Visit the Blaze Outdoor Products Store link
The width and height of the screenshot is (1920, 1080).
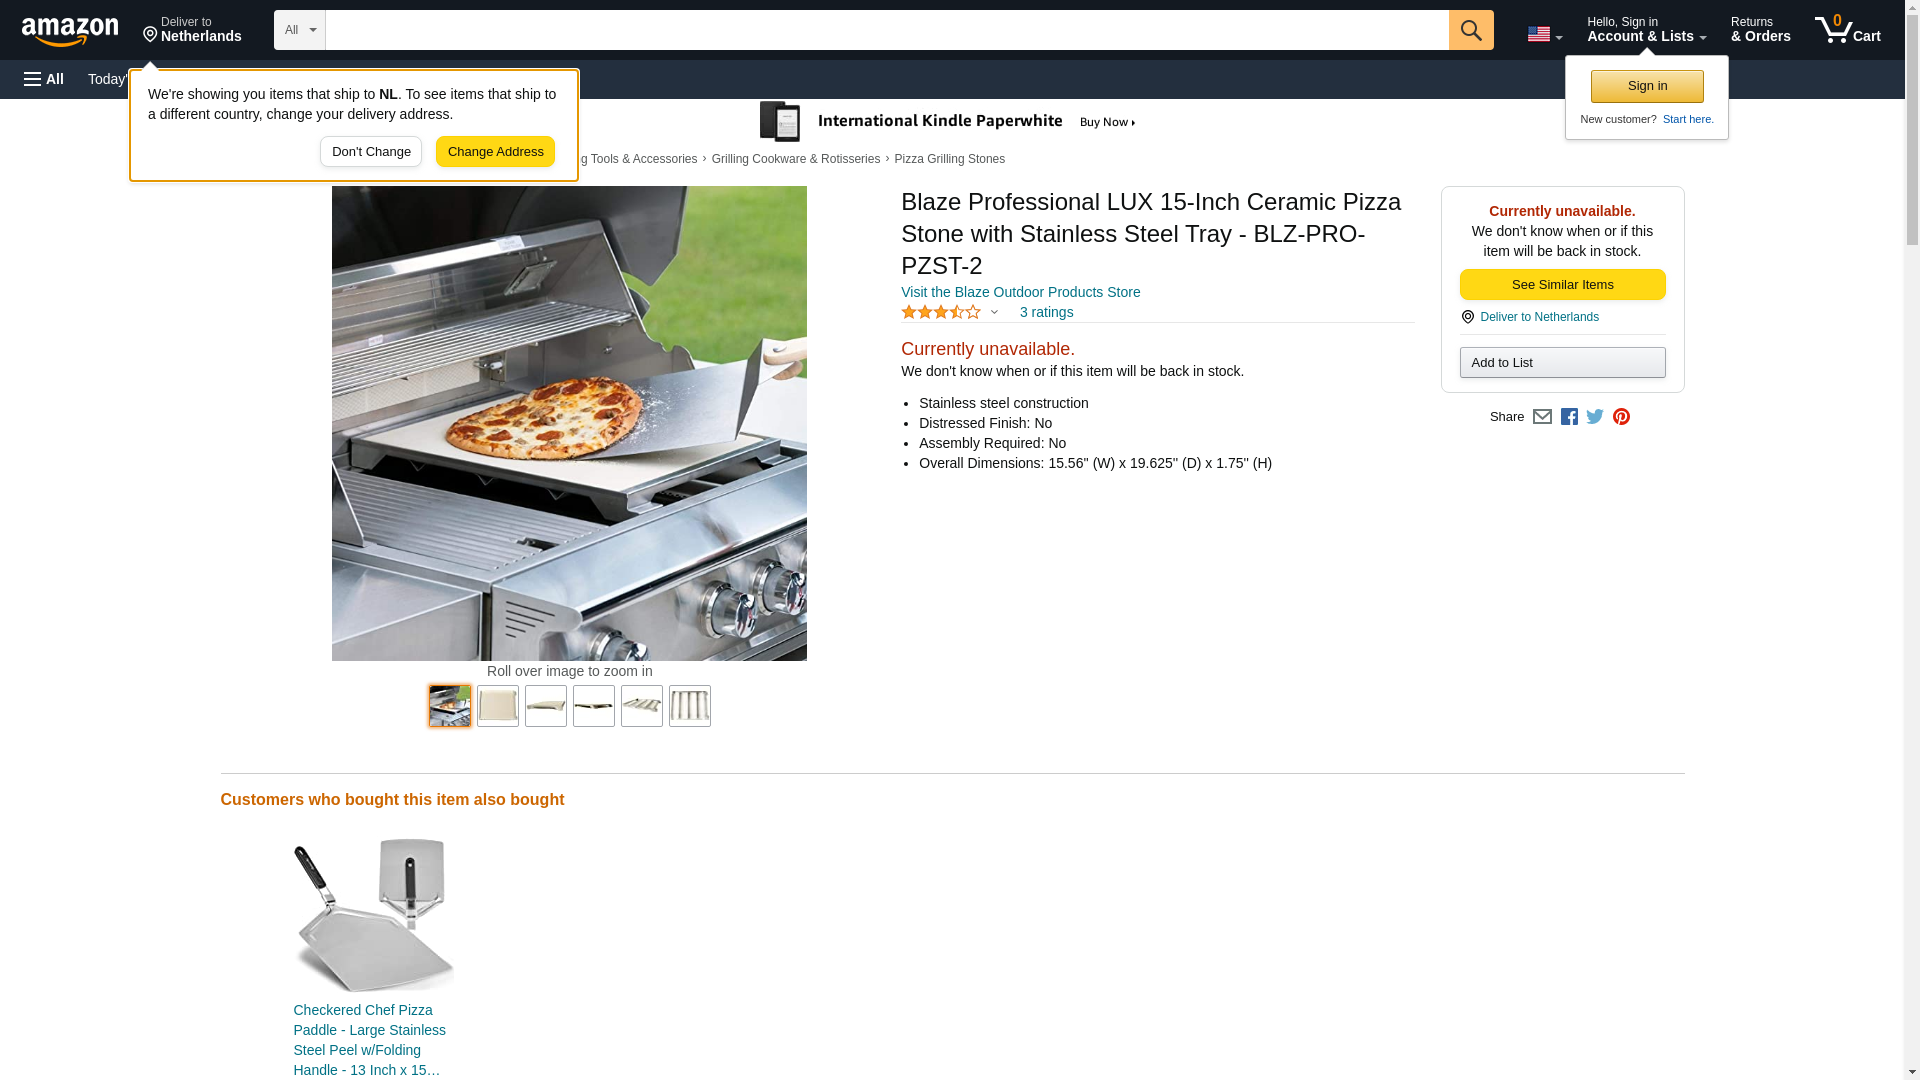click(x=1020, y=292)
